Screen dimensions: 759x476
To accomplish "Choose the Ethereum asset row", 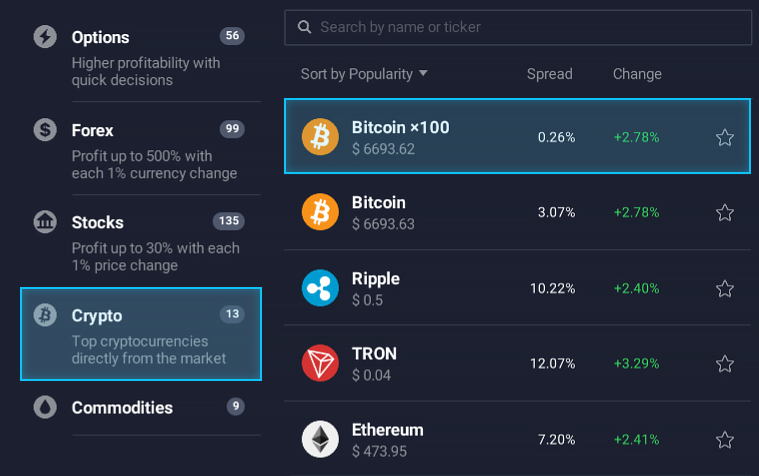I will pyautogui.click(x=500, y=439).
